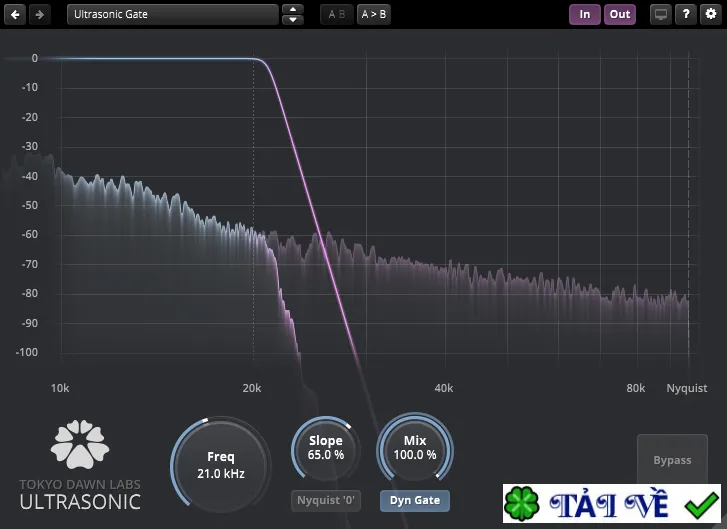Click the Tokyo Dawn Labs flower logo
Image resolution: width=727 pixels, height=529 pixels.
click(x=80, y=444)
